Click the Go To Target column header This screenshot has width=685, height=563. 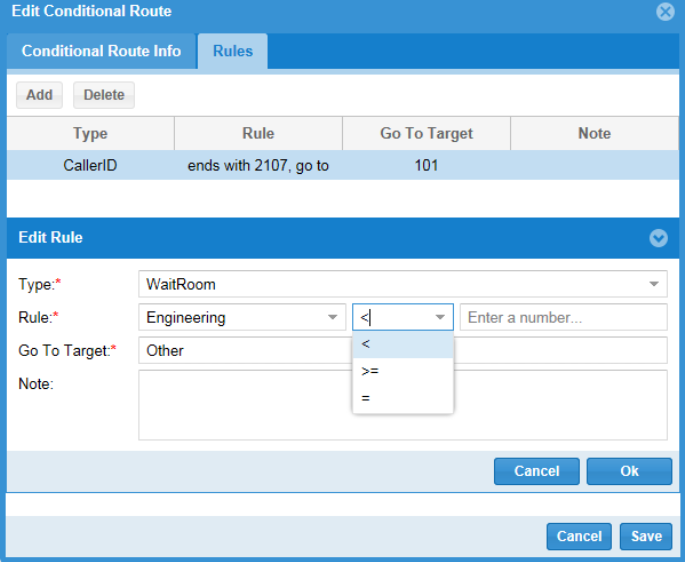pos(426,133)
